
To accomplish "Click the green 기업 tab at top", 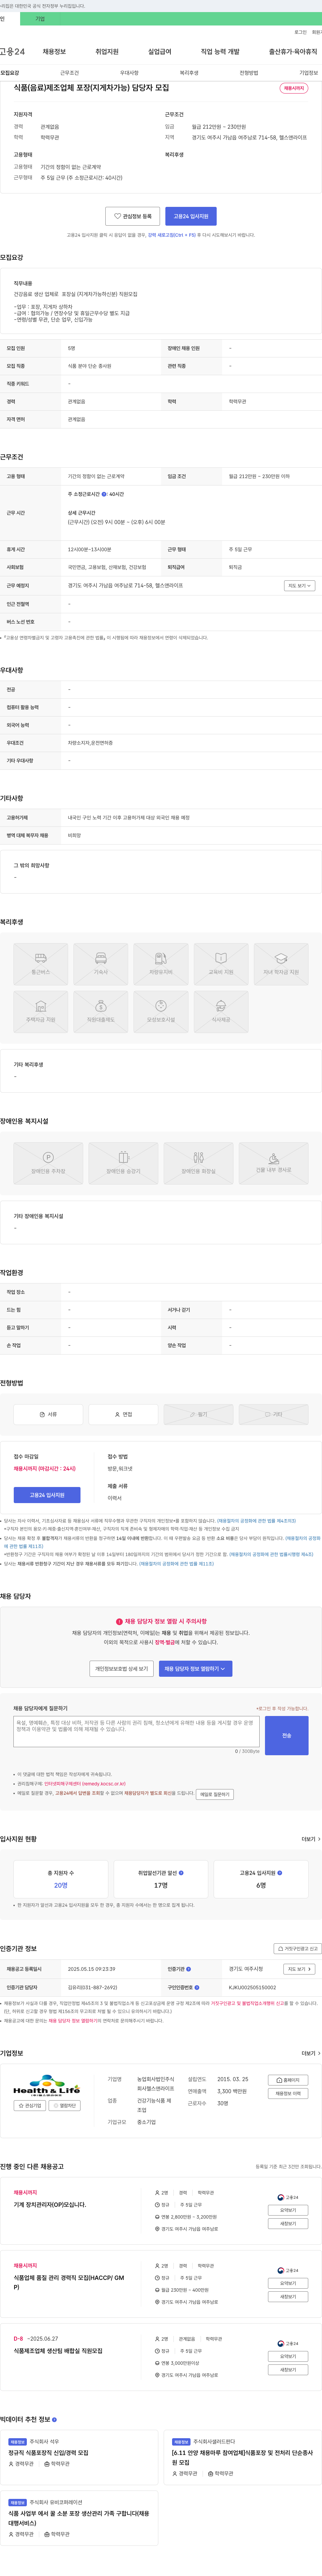I will pyautogui.click(x=40, y=19).
